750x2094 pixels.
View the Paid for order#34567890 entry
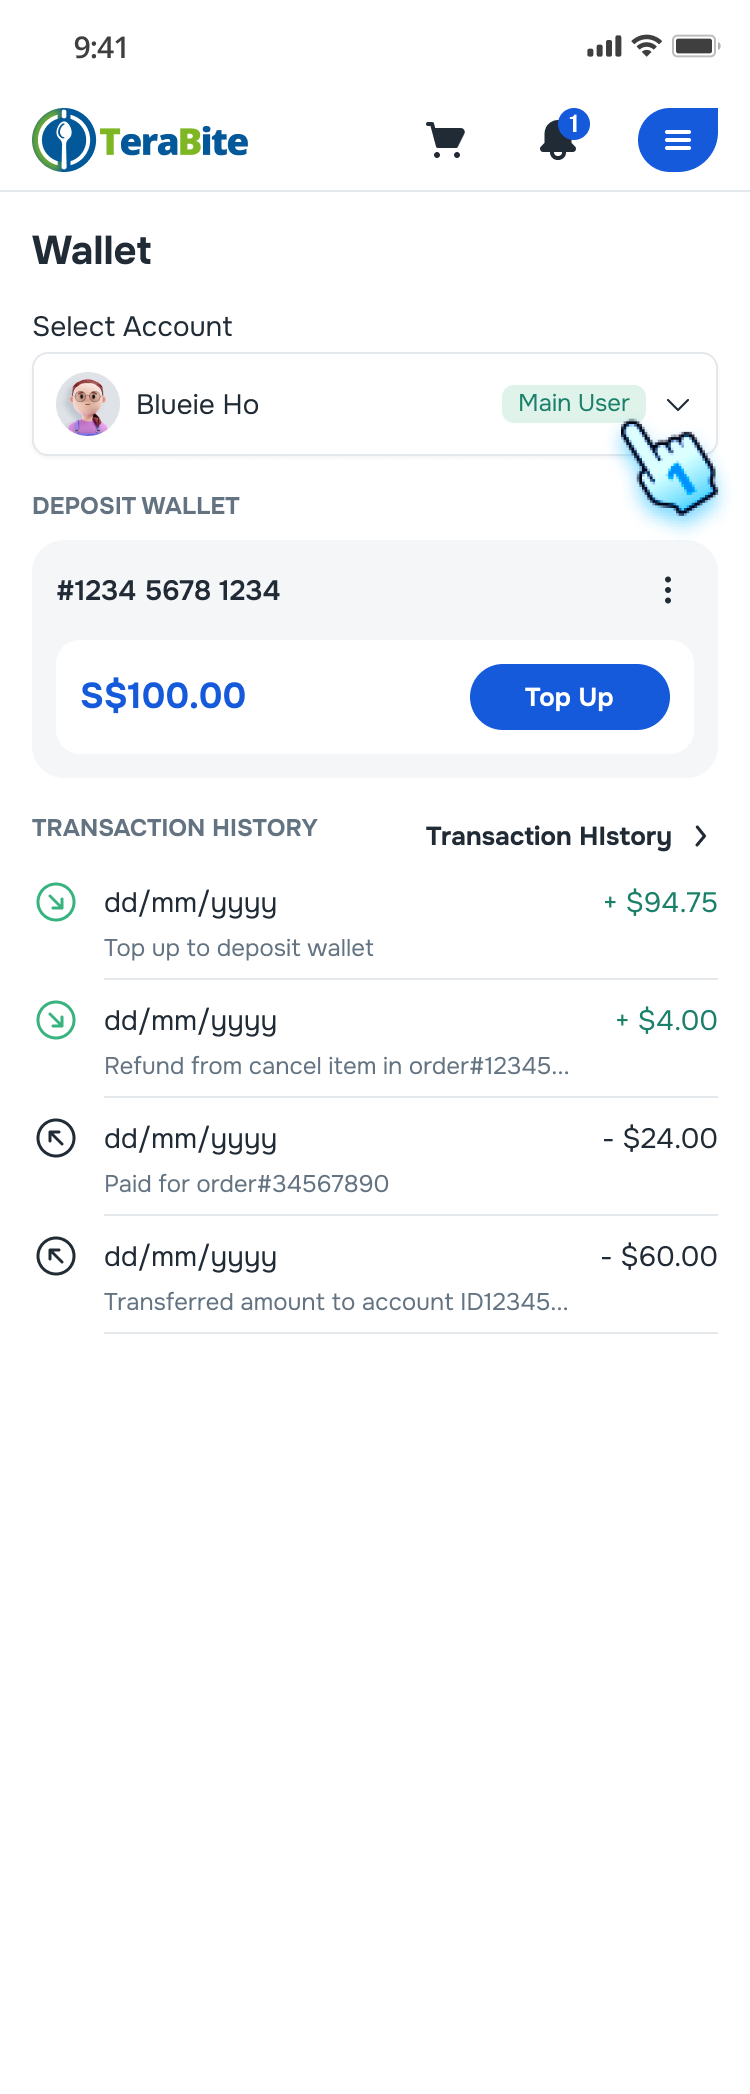pos(410,1161)
